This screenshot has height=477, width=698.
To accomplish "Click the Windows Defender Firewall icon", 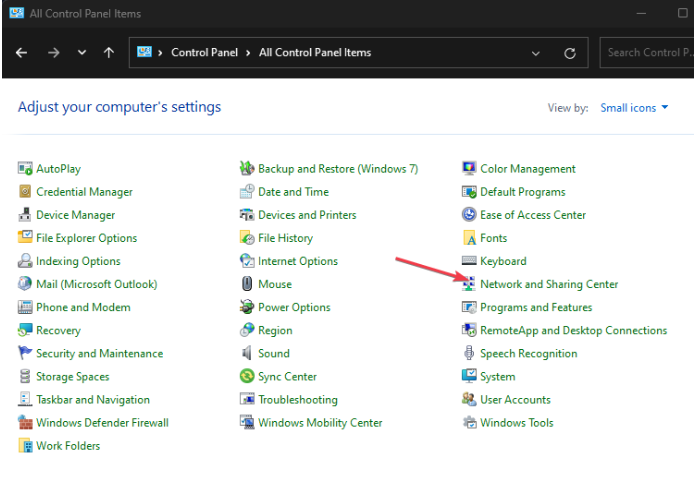I will pyautogui.click(x=25, y=423).
